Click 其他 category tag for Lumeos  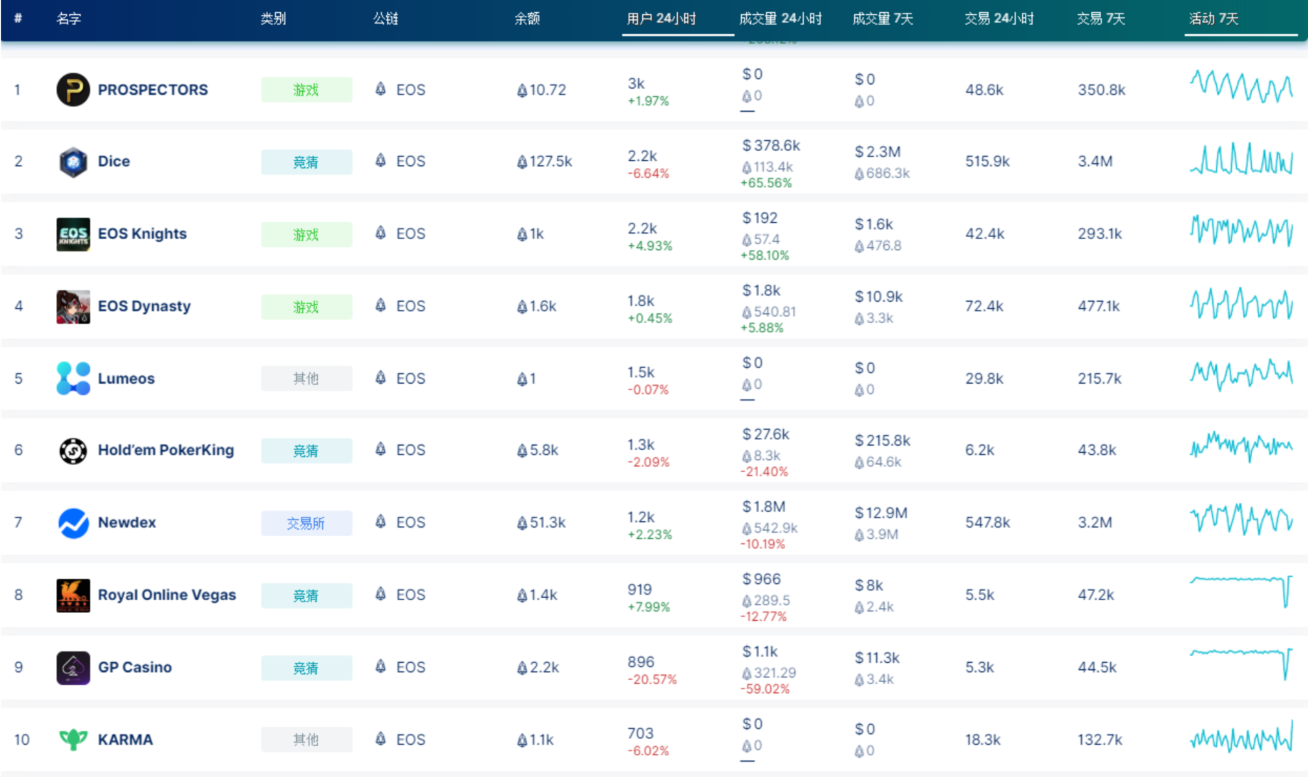[307, 379]
